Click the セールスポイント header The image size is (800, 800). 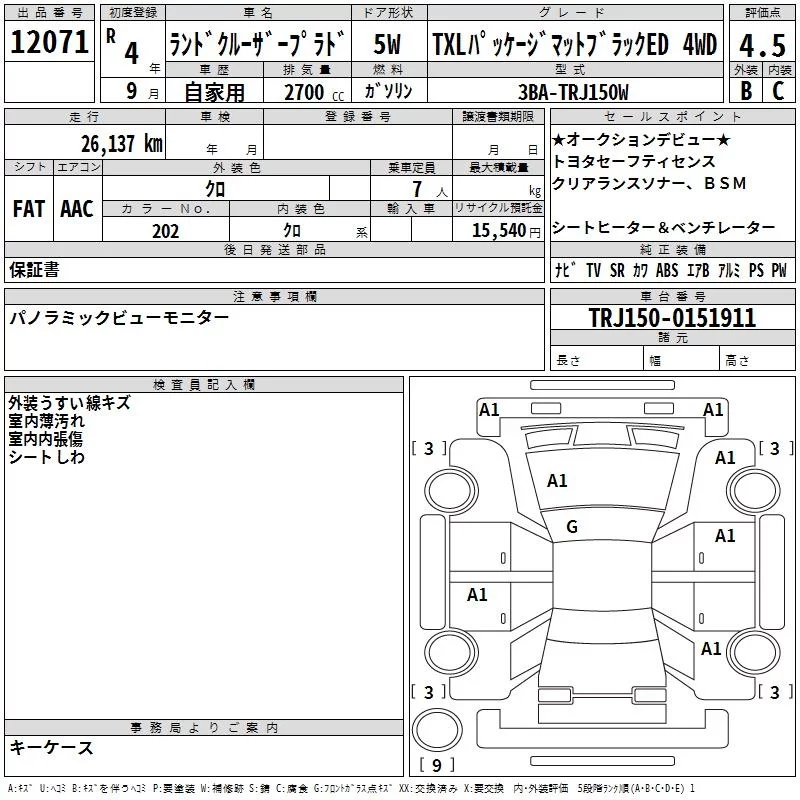click(672, 116)
